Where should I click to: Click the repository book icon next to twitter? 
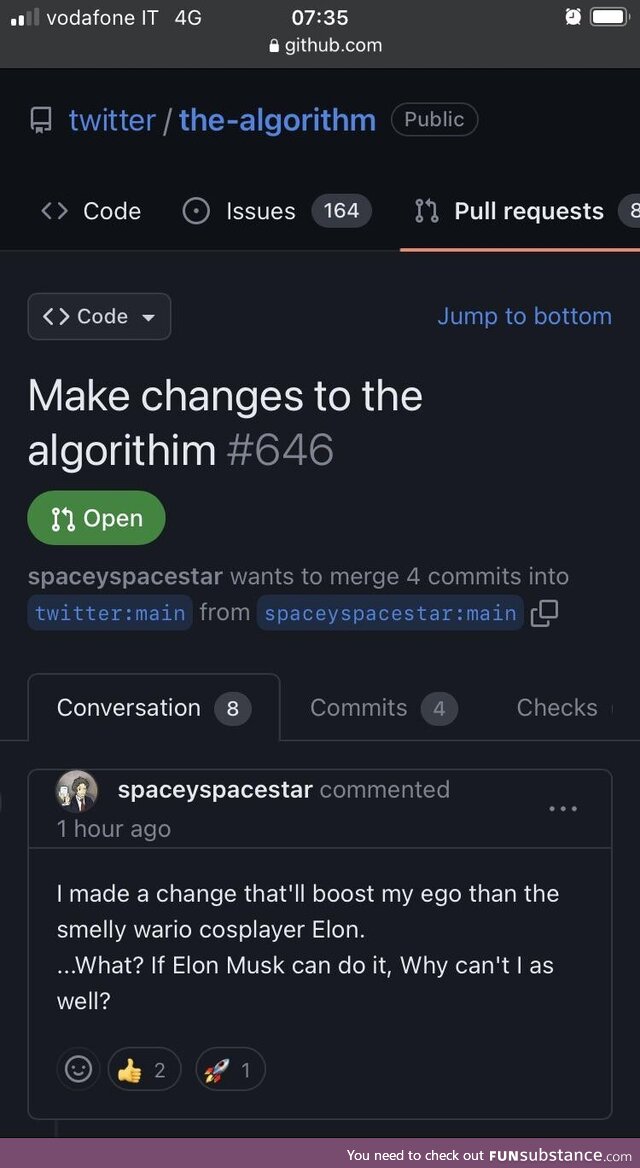[x=40, y=119]
